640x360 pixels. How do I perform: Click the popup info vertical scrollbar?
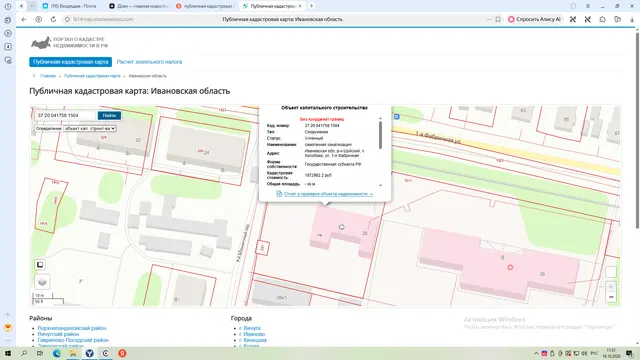(x=380, y=135)
